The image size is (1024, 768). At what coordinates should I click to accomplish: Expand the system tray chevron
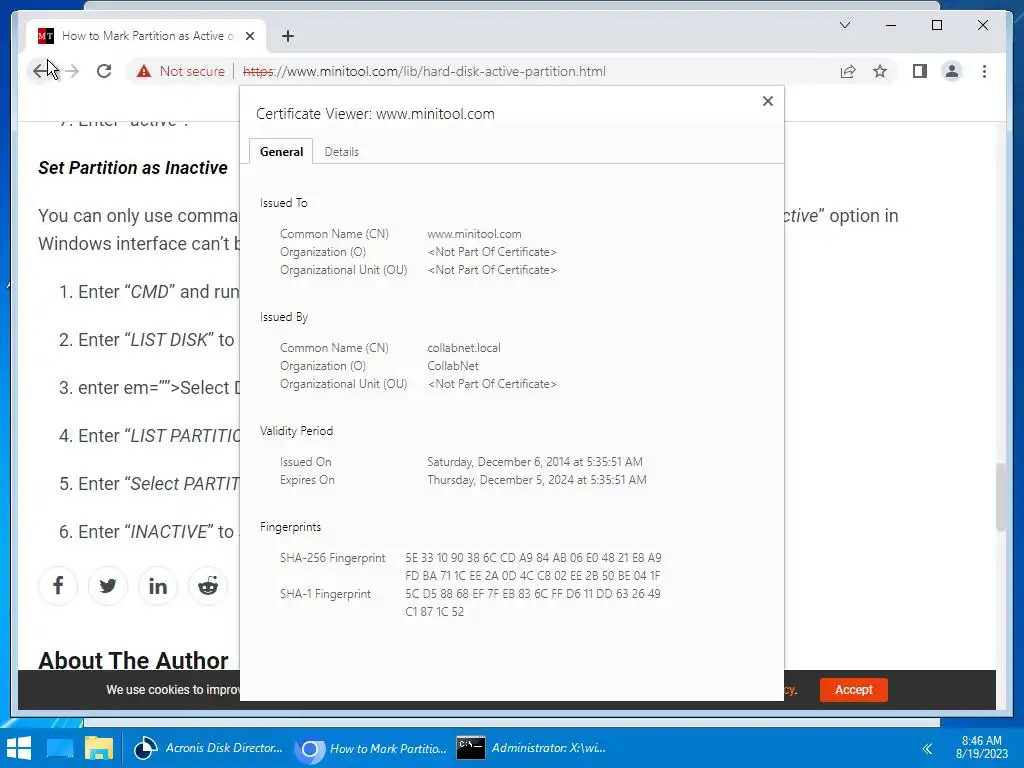(x=927, y=748)
